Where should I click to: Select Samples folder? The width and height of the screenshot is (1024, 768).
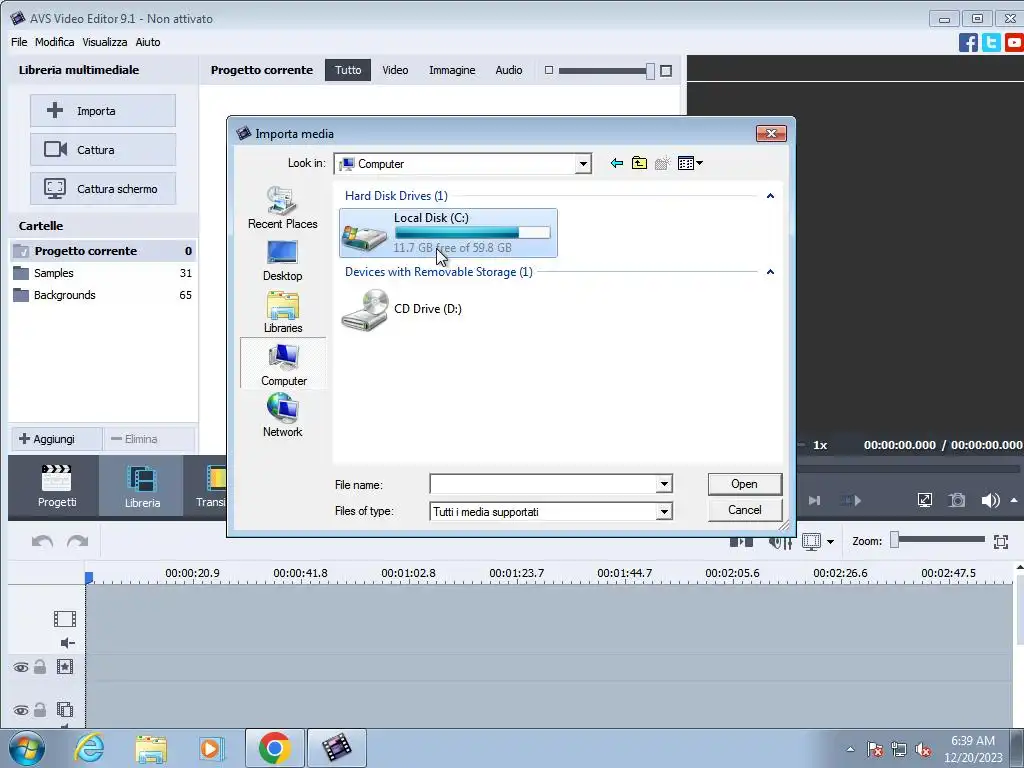point(103,273)
